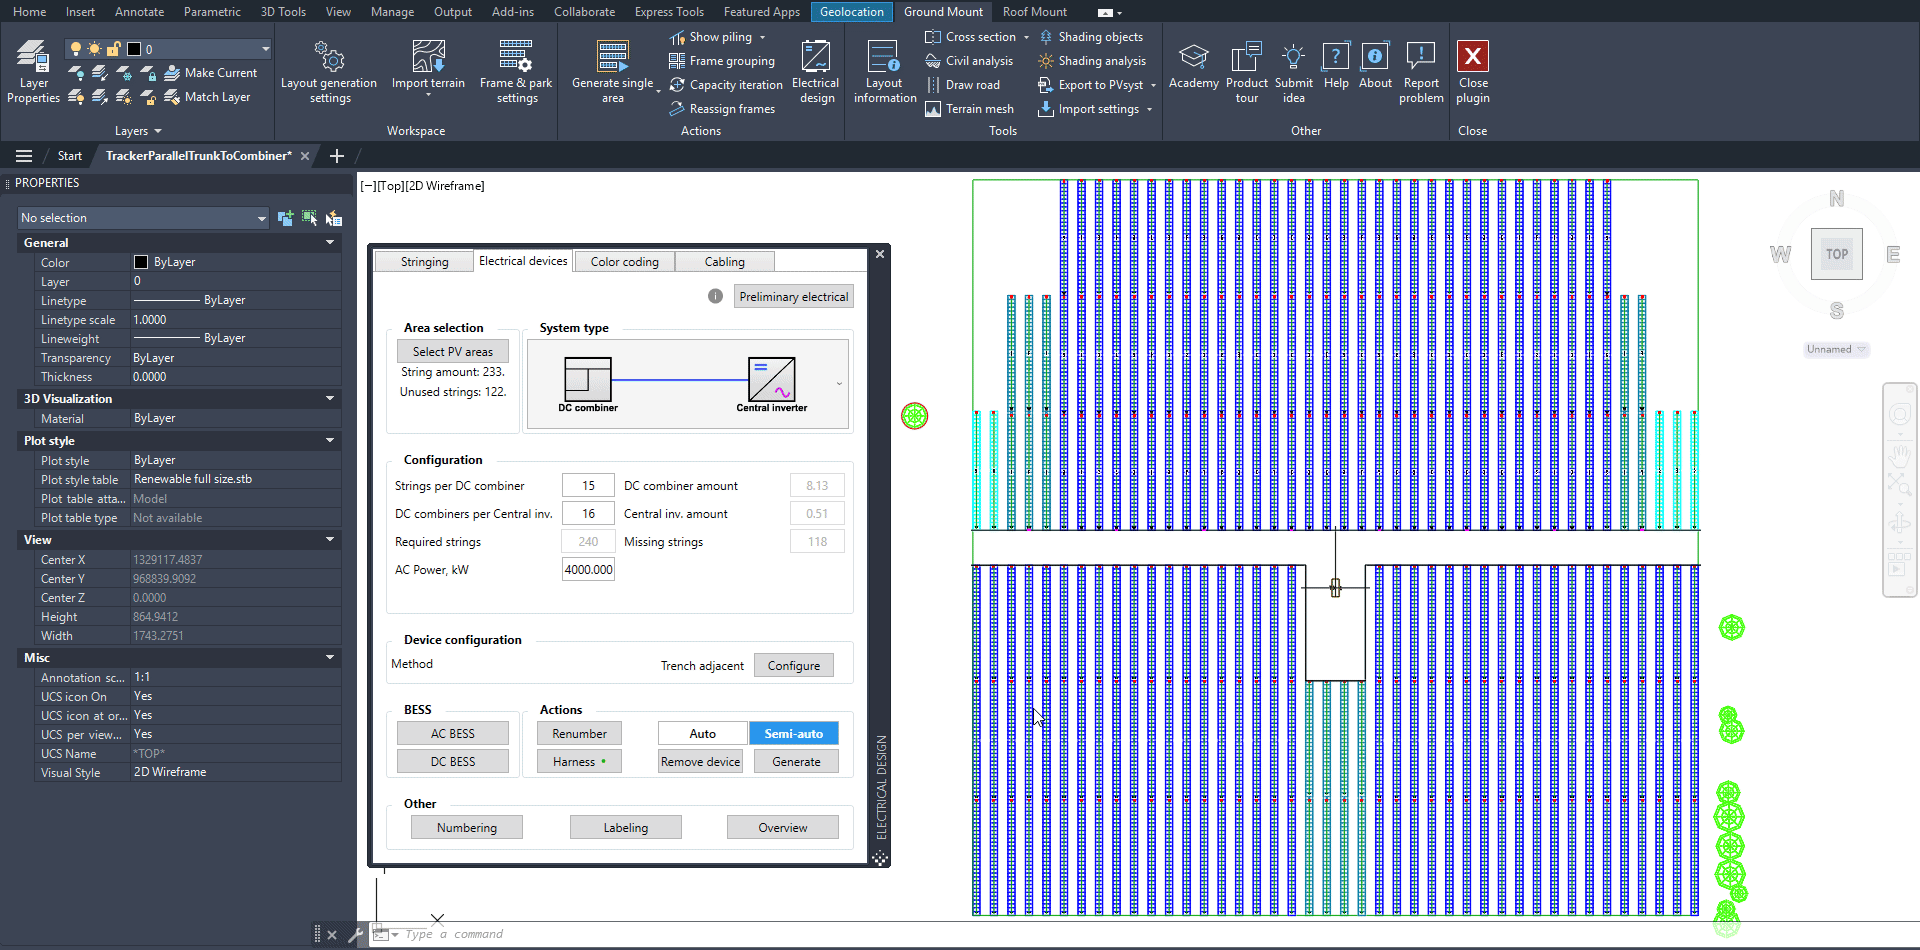The image size is (1920, 950).
Task: Switch to Auto action mode
Action: click(x=702, y=734)
